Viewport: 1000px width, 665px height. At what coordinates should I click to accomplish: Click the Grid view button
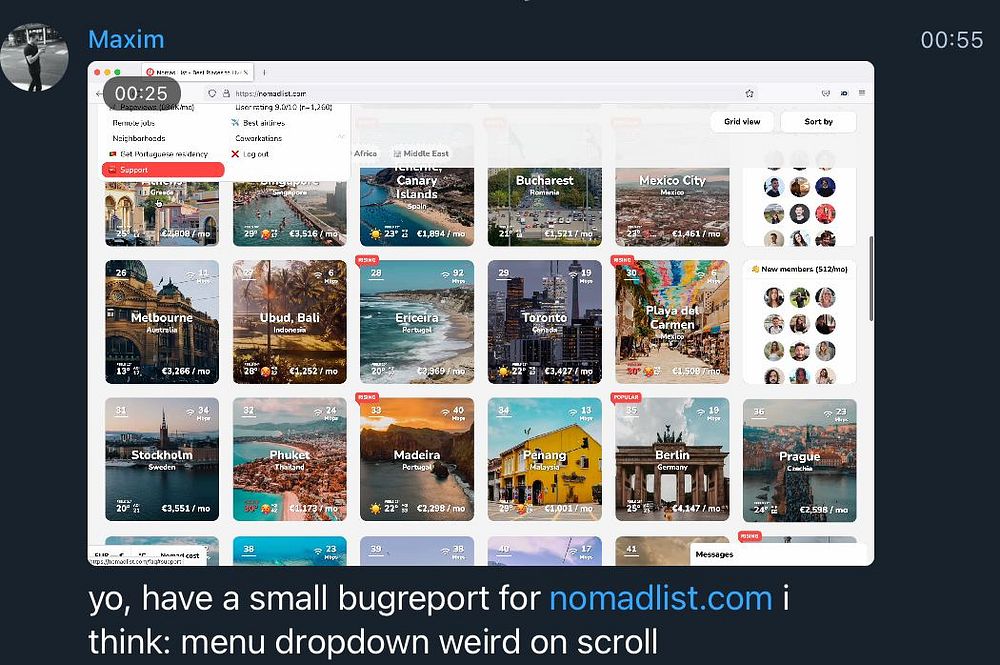tap(742, 122)
